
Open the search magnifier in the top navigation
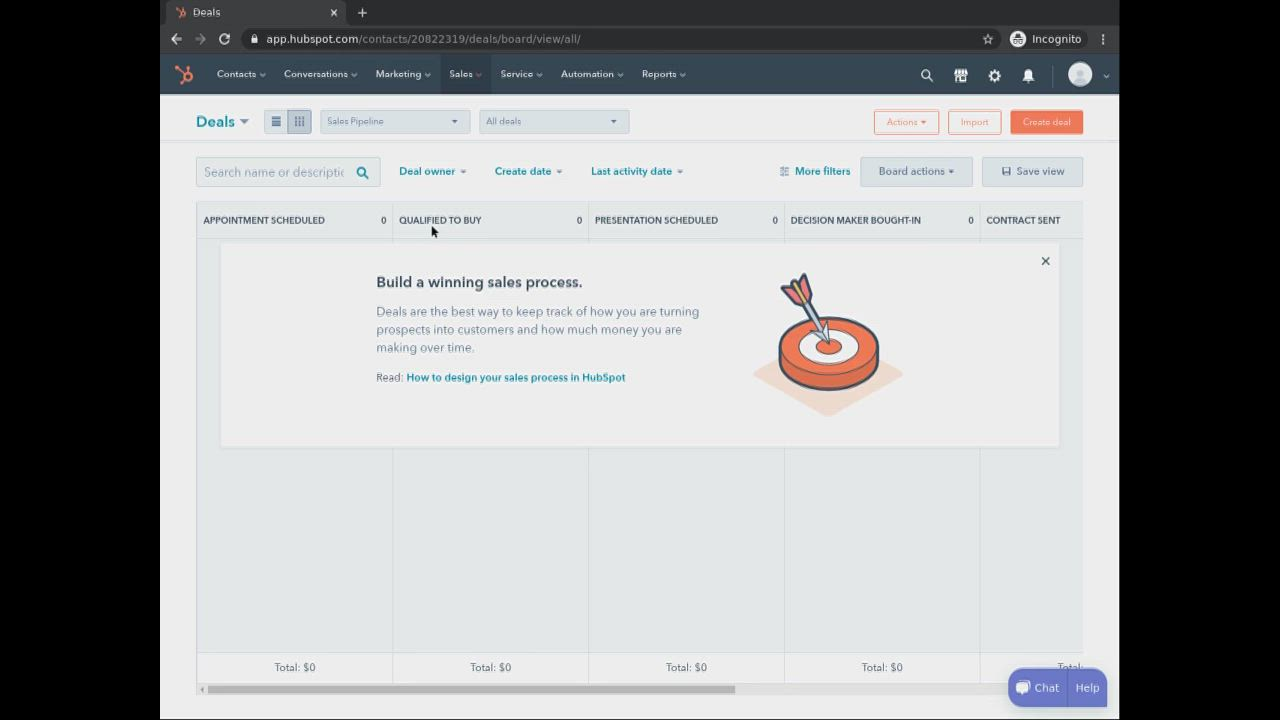927,75
